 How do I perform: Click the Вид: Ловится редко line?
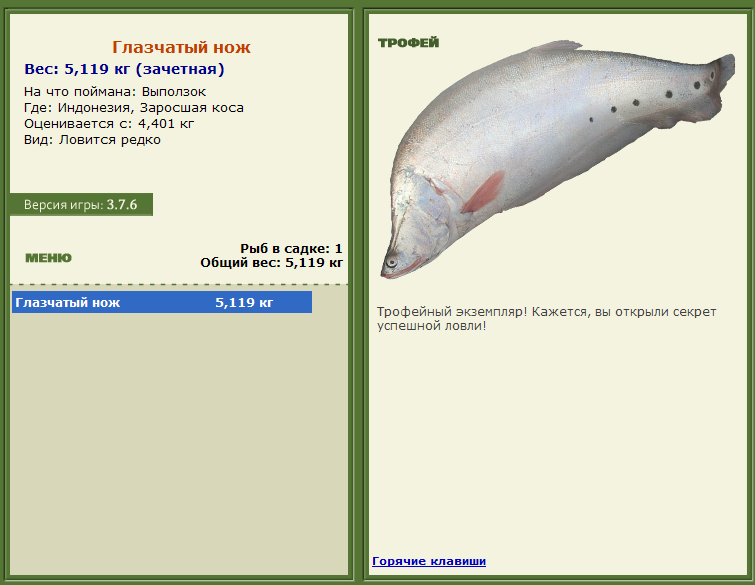(92, 140)
